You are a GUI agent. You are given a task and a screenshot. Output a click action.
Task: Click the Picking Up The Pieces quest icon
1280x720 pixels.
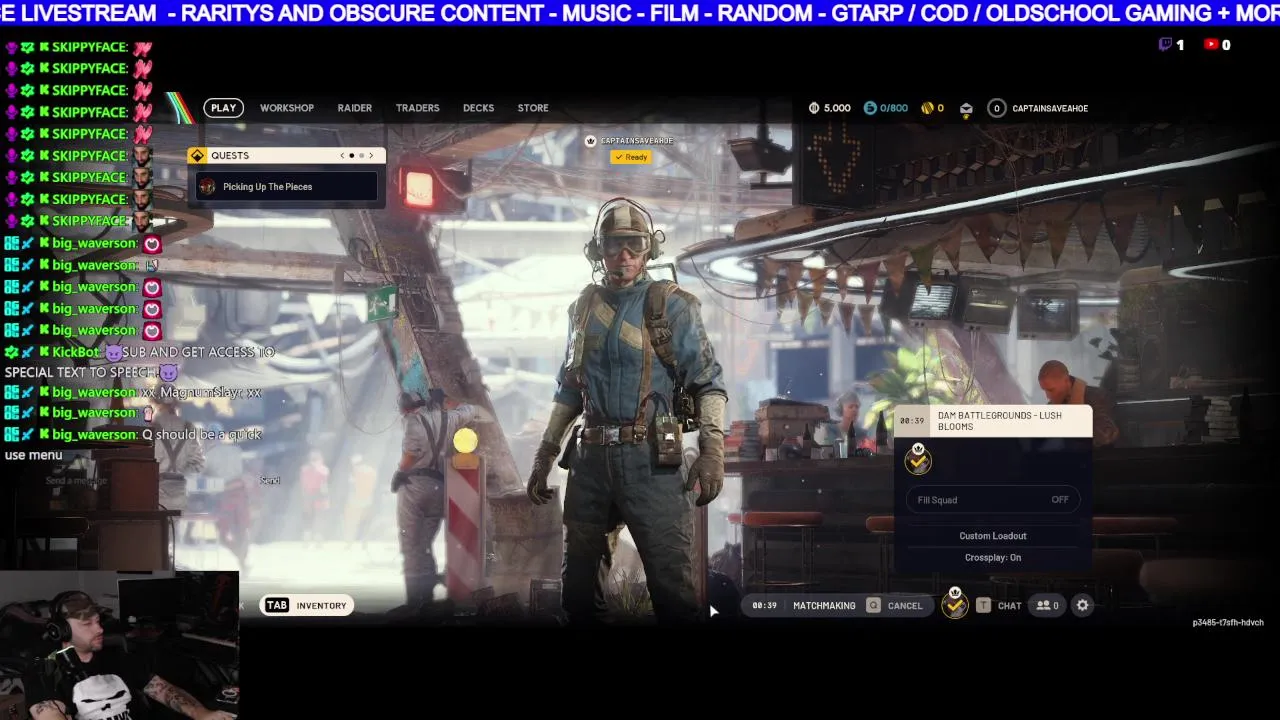click(x=207, y=187)
